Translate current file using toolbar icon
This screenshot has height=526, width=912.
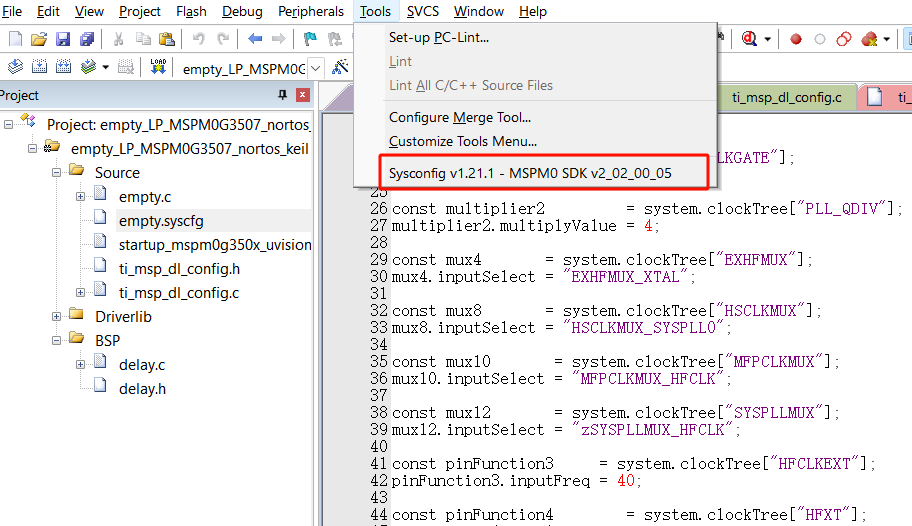15,67
